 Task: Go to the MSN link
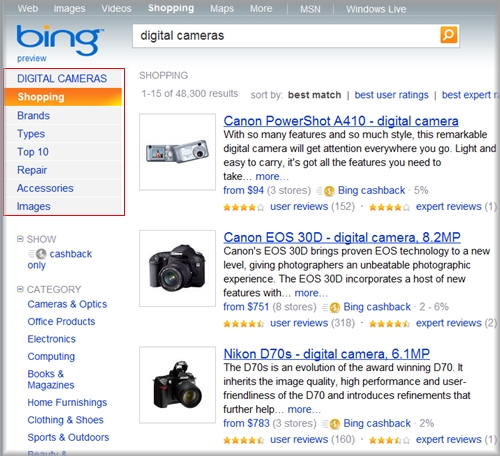[x=310, y=9]
